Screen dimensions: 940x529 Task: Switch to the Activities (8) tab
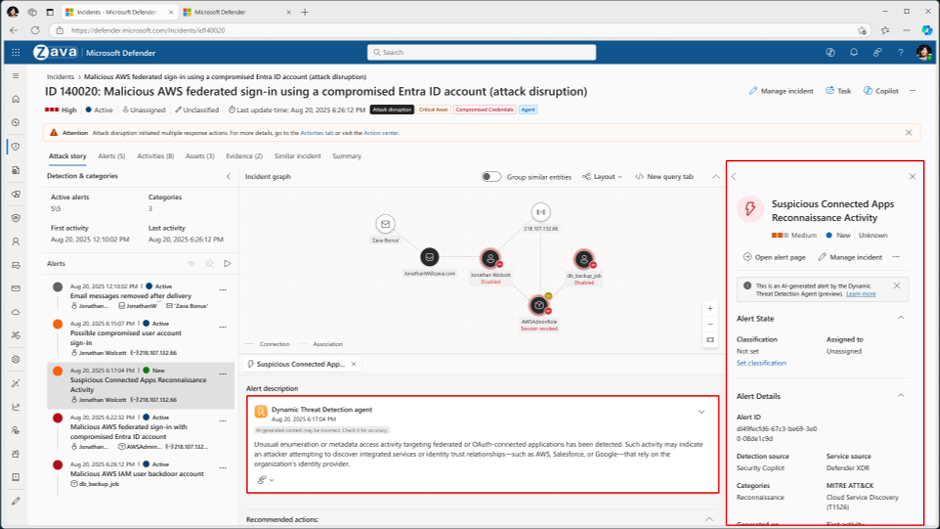[155, 156]
